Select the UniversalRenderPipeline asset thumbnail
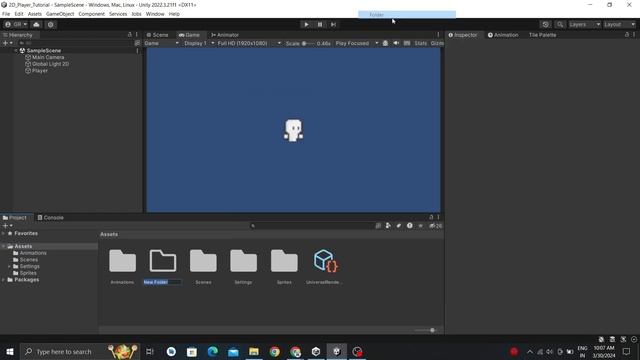 [x=325, y=261]
